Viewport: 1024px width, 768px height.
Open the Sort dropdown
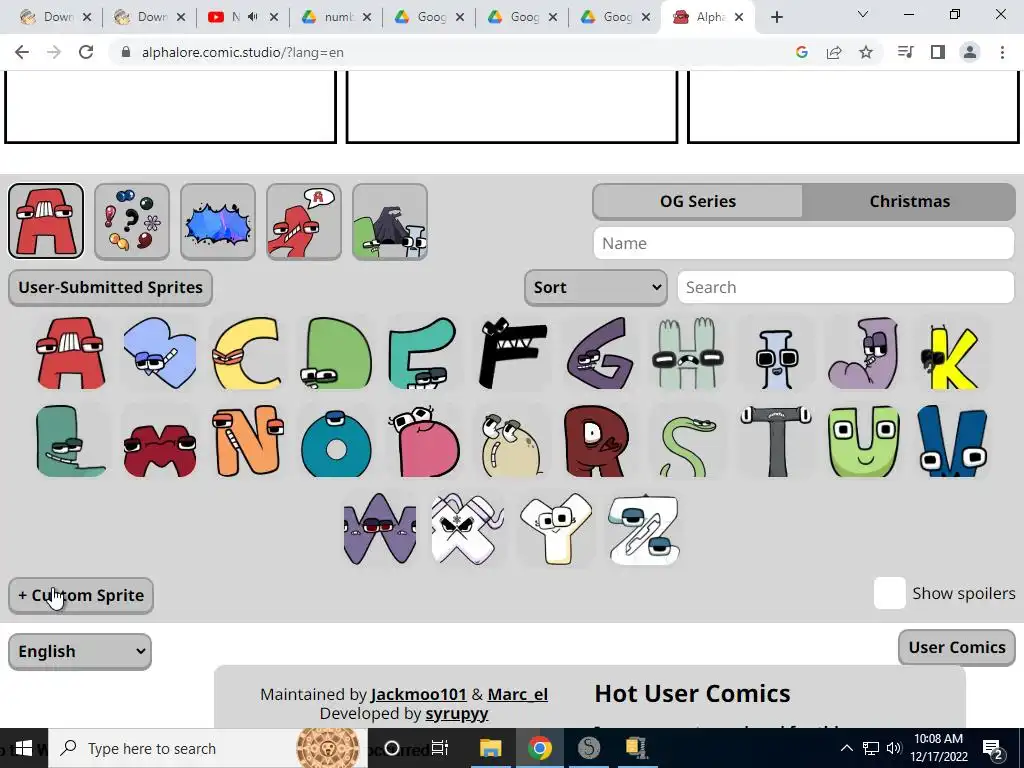pyautogui.click(x=596, y=287)
